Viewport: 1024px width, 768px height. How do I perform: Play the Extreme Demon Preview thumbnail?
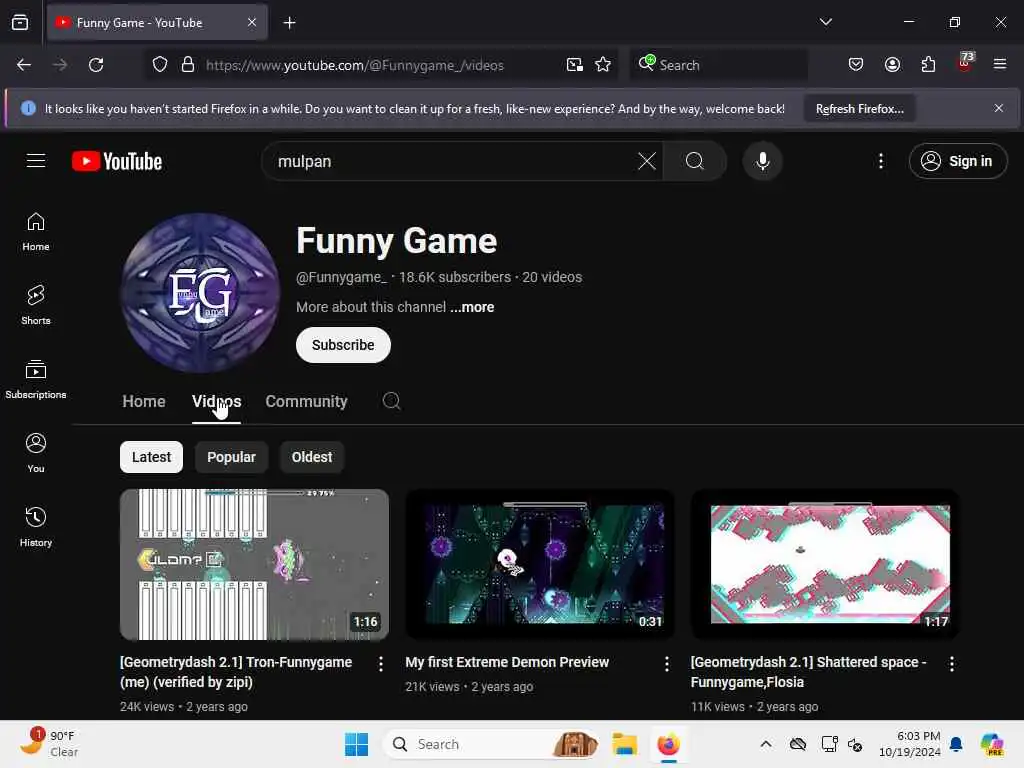540,565
